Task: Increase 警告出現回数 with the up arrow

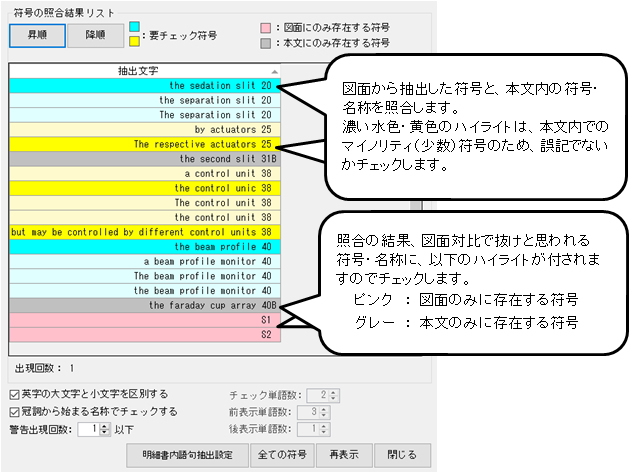Action: [x=105, y=426]
